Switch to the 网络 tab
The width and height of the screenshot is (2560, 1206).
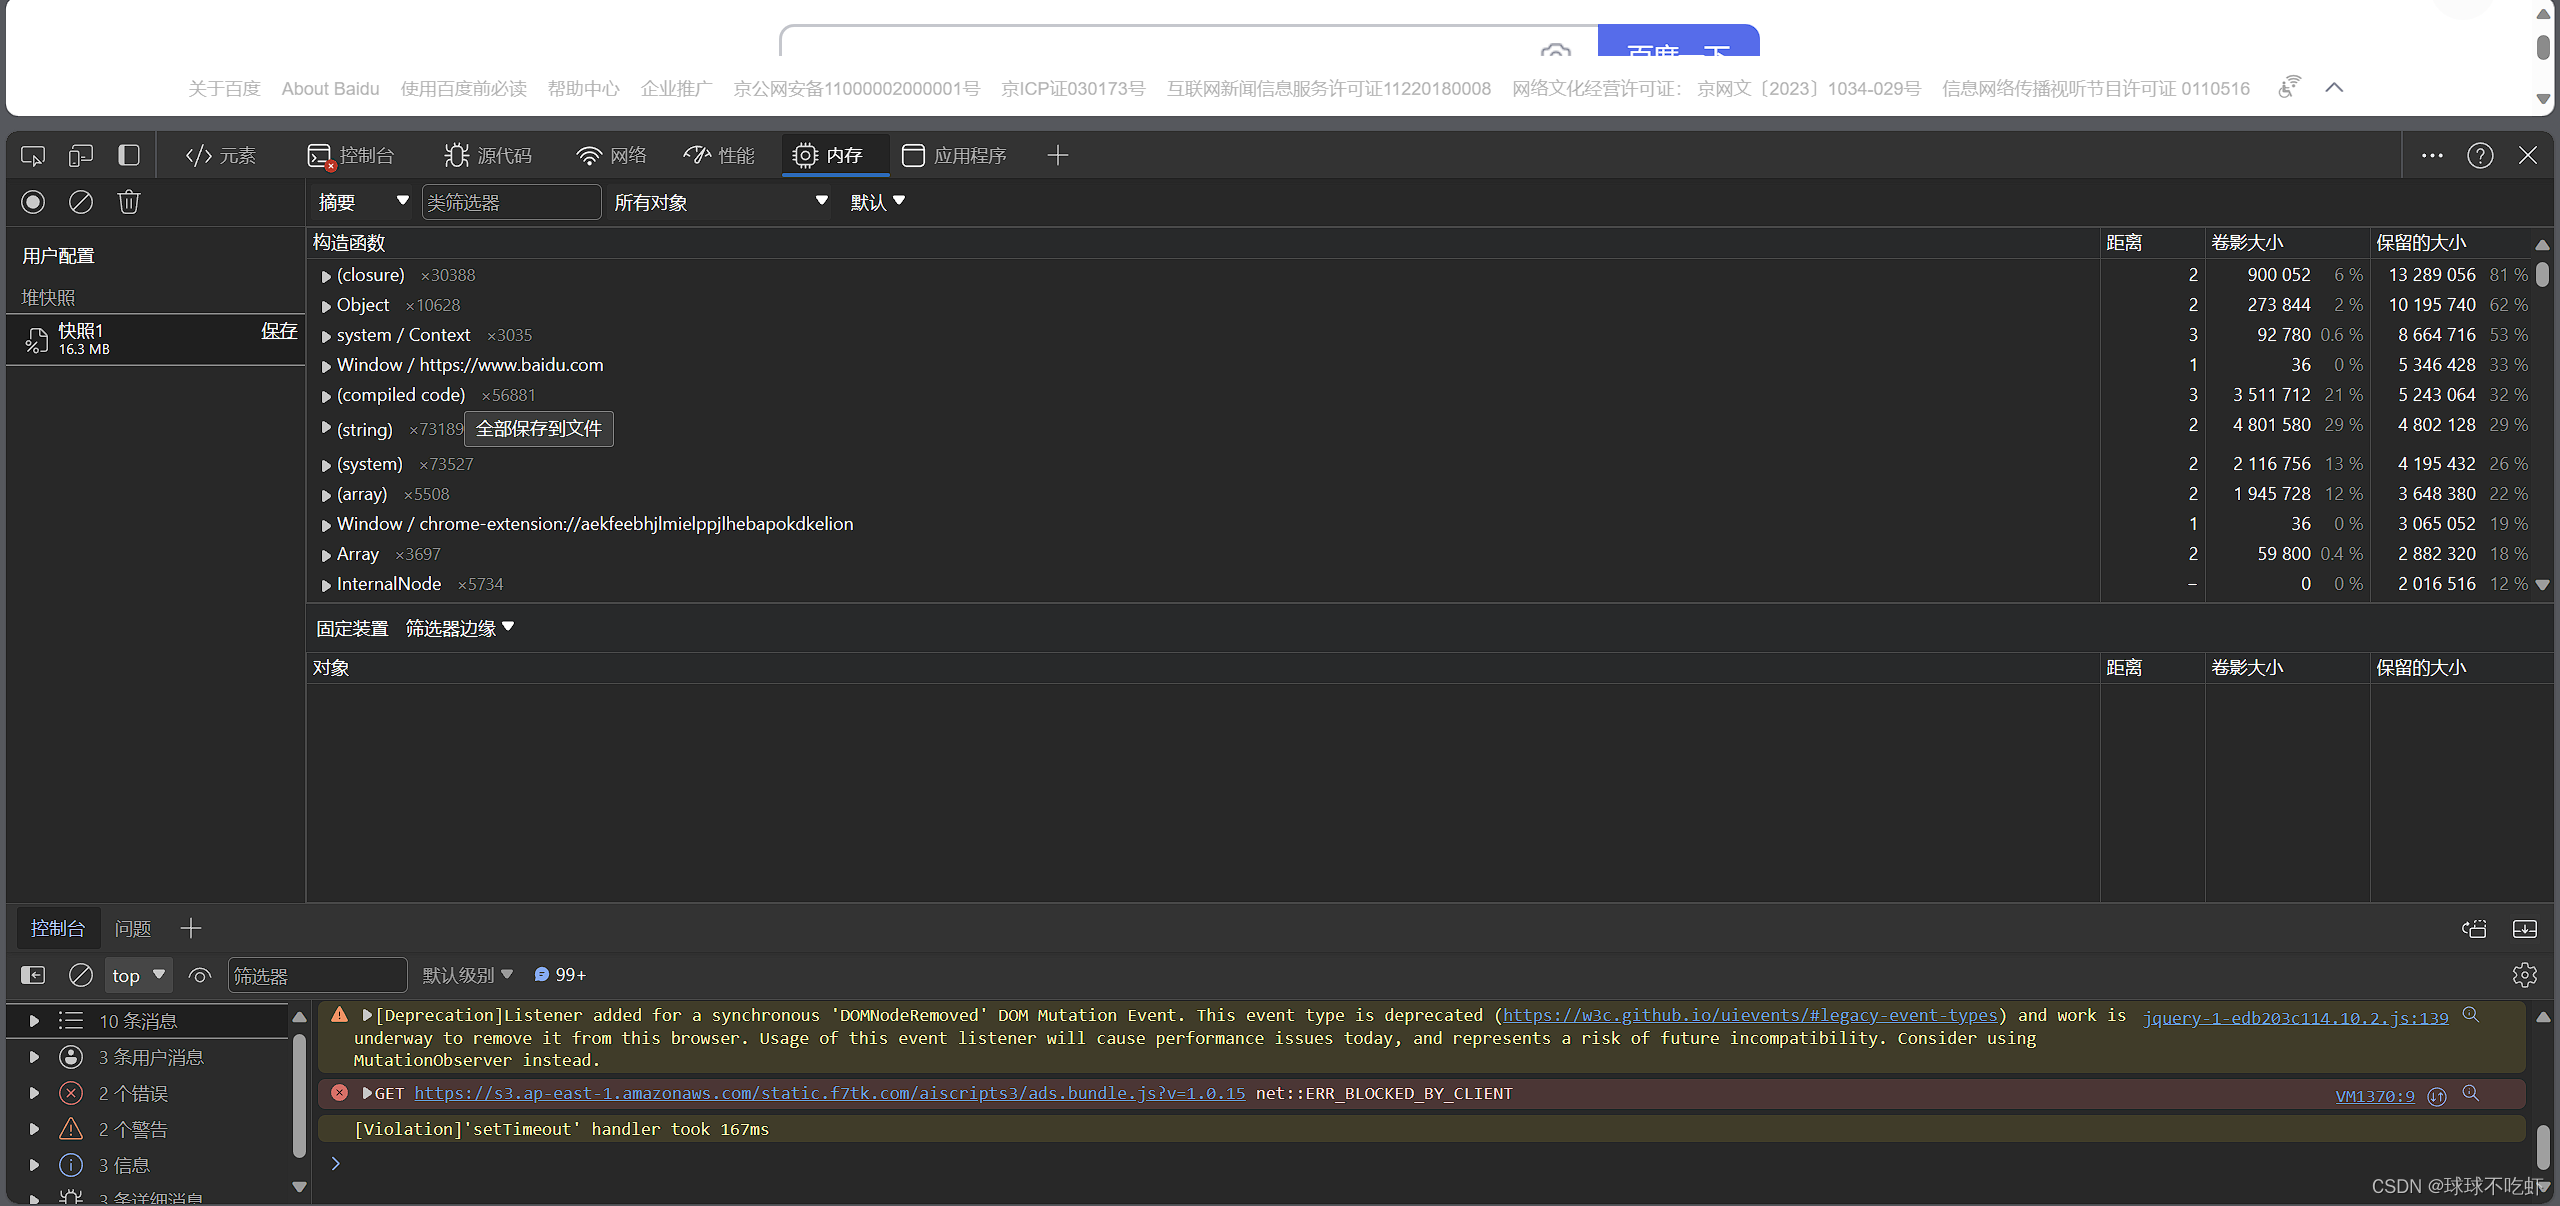pyautogui.click(x=612, y=156)
